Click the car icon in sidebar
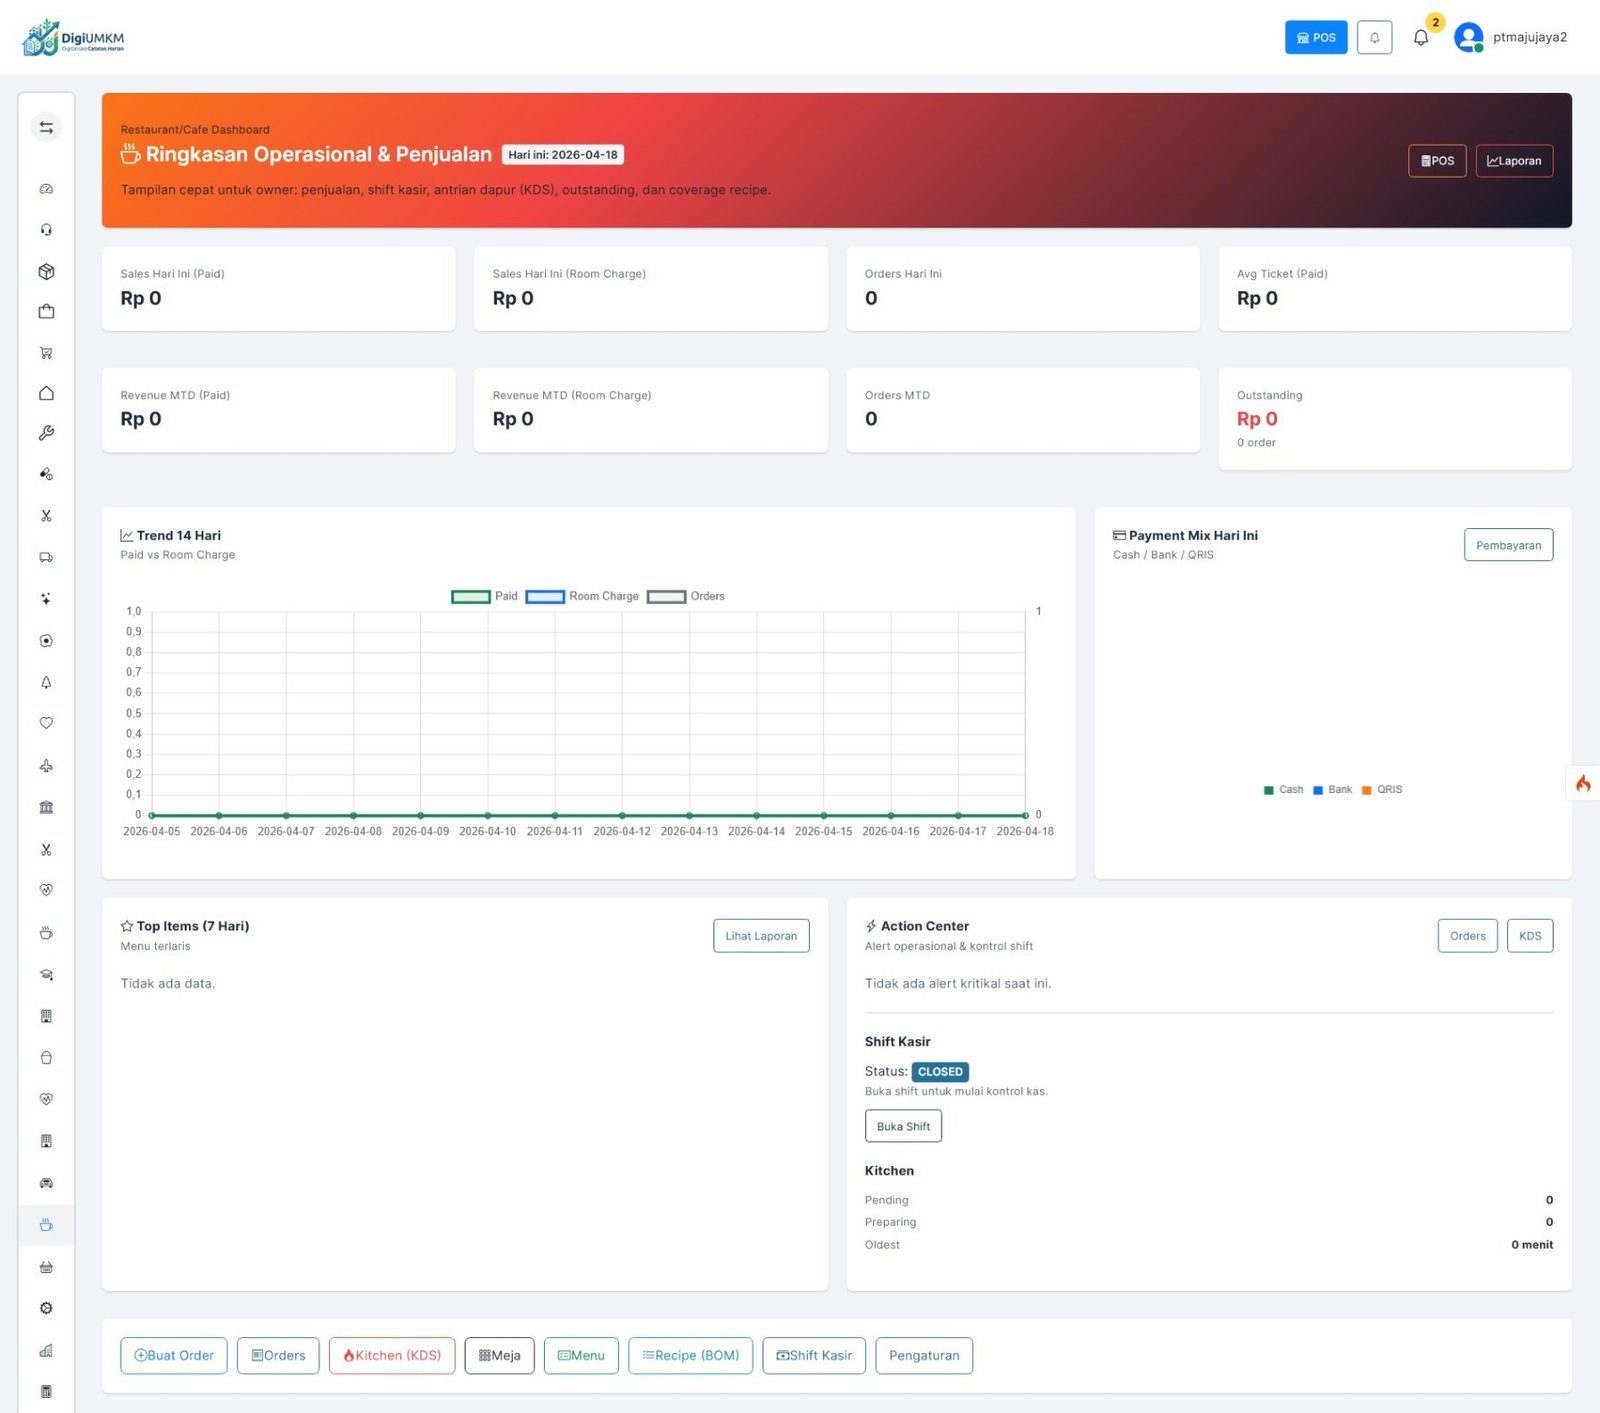The height and width of the screenshot is (1413, 1600). pos(46,1183)
